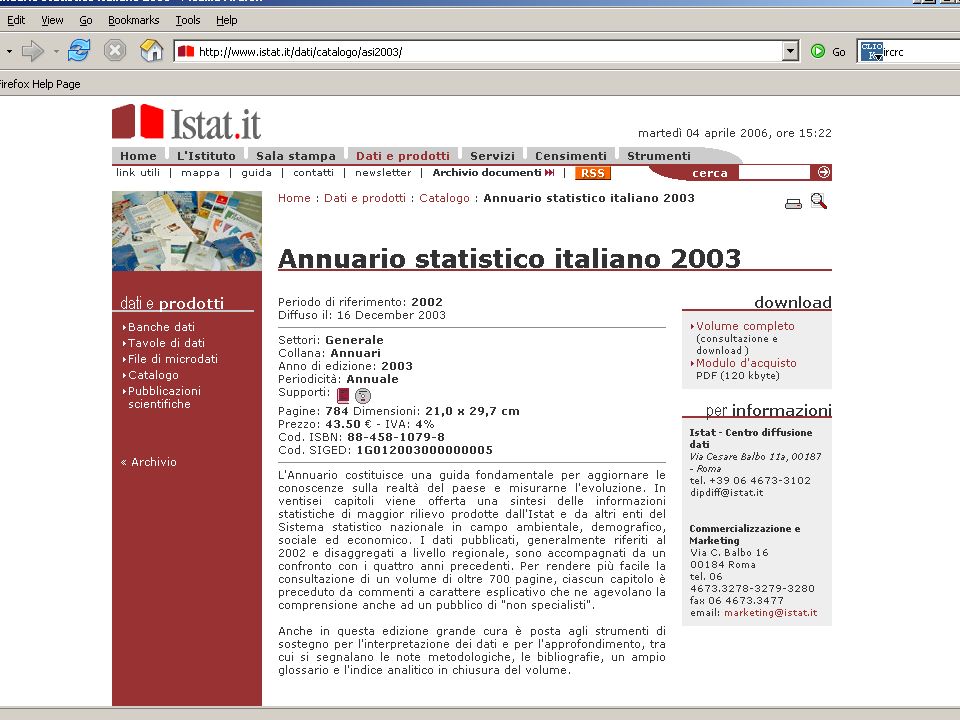Click the site cerca search field
Image resolution: width=960 pixels, height=720 pixels.
774,173
